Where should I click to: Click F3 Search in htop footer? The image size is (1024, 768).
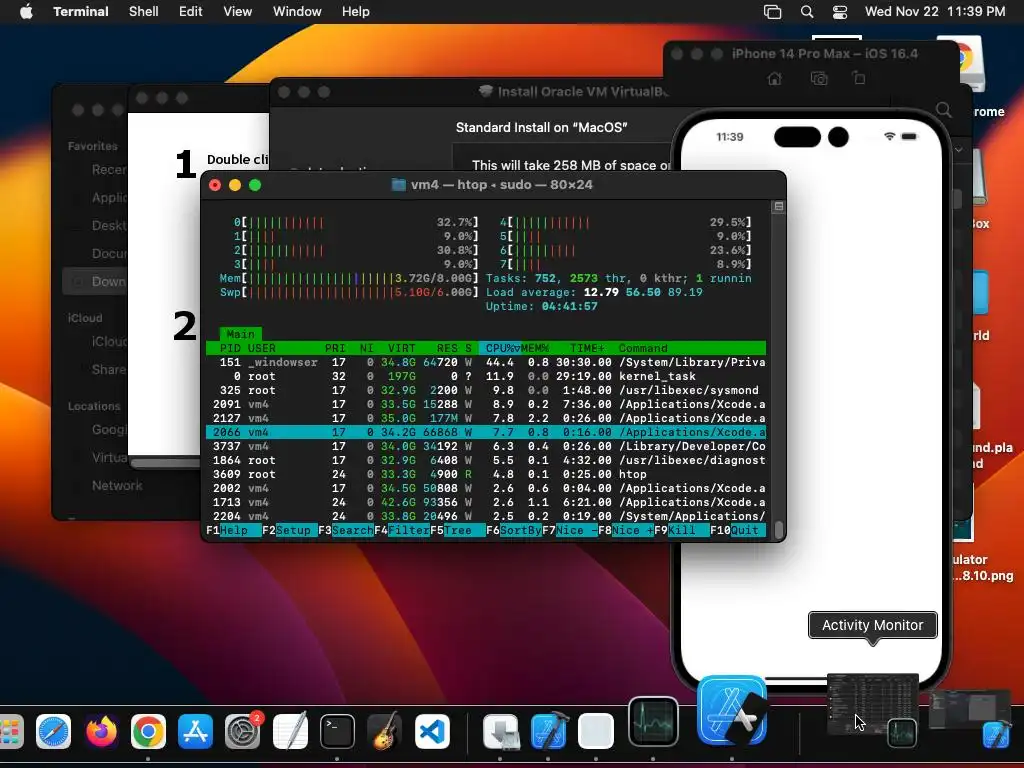[x=345, y=530]
